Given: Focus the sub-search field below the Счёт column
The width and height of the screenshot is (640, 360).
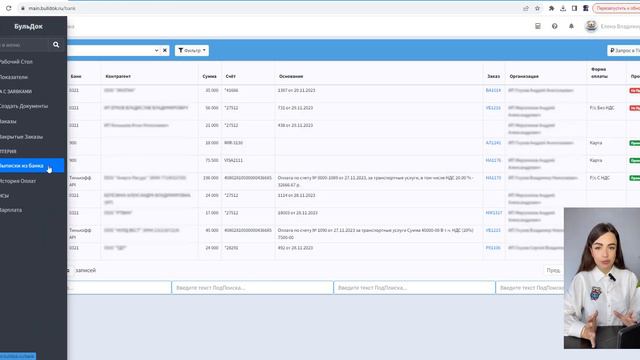Looking at the screenshot, I should click(252, 288).
